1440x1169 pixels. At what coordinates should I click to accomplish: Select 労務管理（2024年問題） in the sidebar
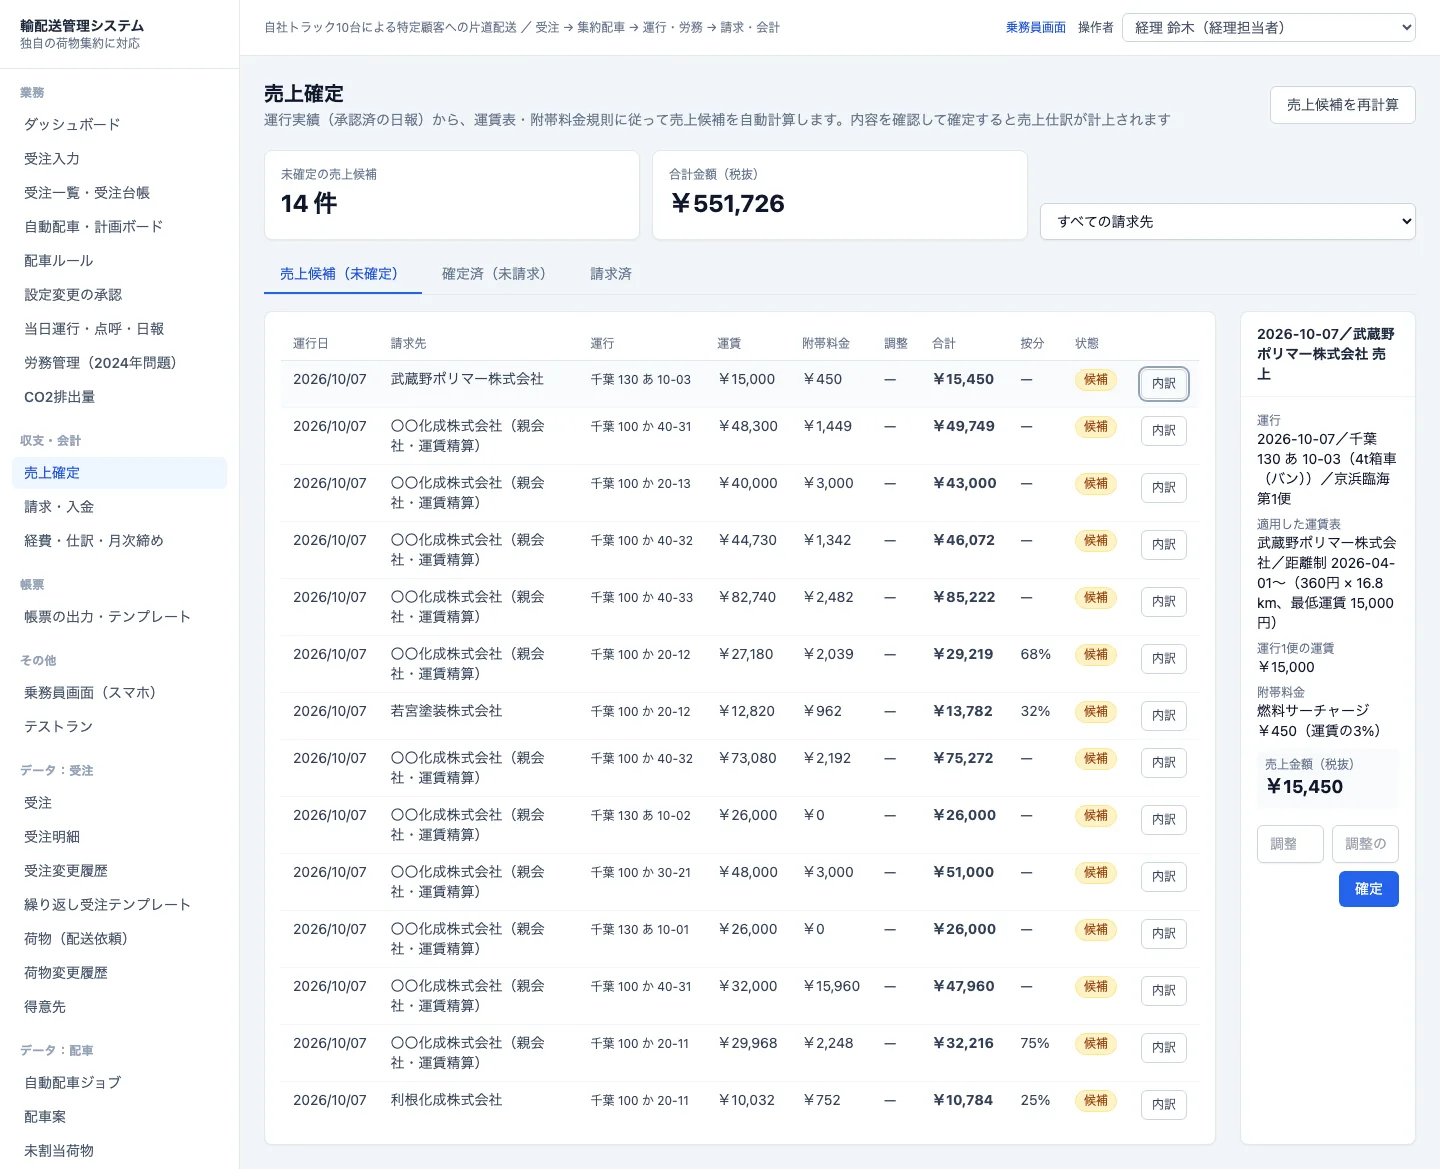(x=120, y=363)
